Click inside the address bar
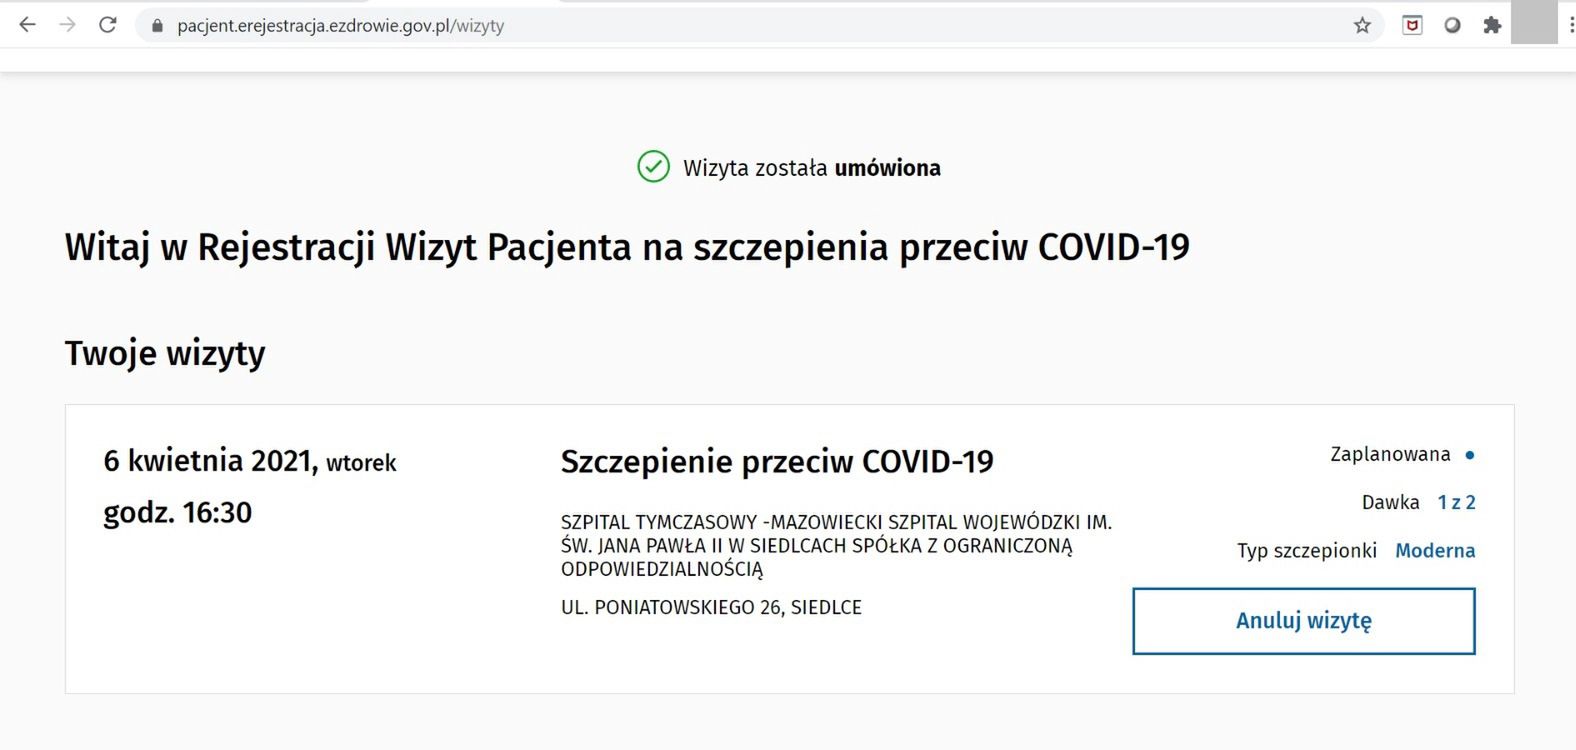 [400, 25]
